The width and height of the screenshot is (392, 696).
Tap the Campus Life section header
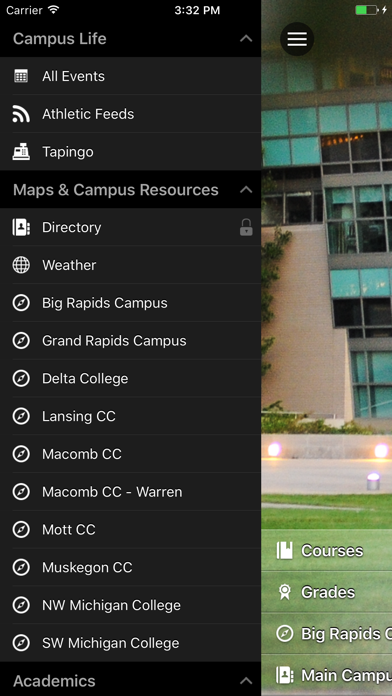(x=131, y=39)
